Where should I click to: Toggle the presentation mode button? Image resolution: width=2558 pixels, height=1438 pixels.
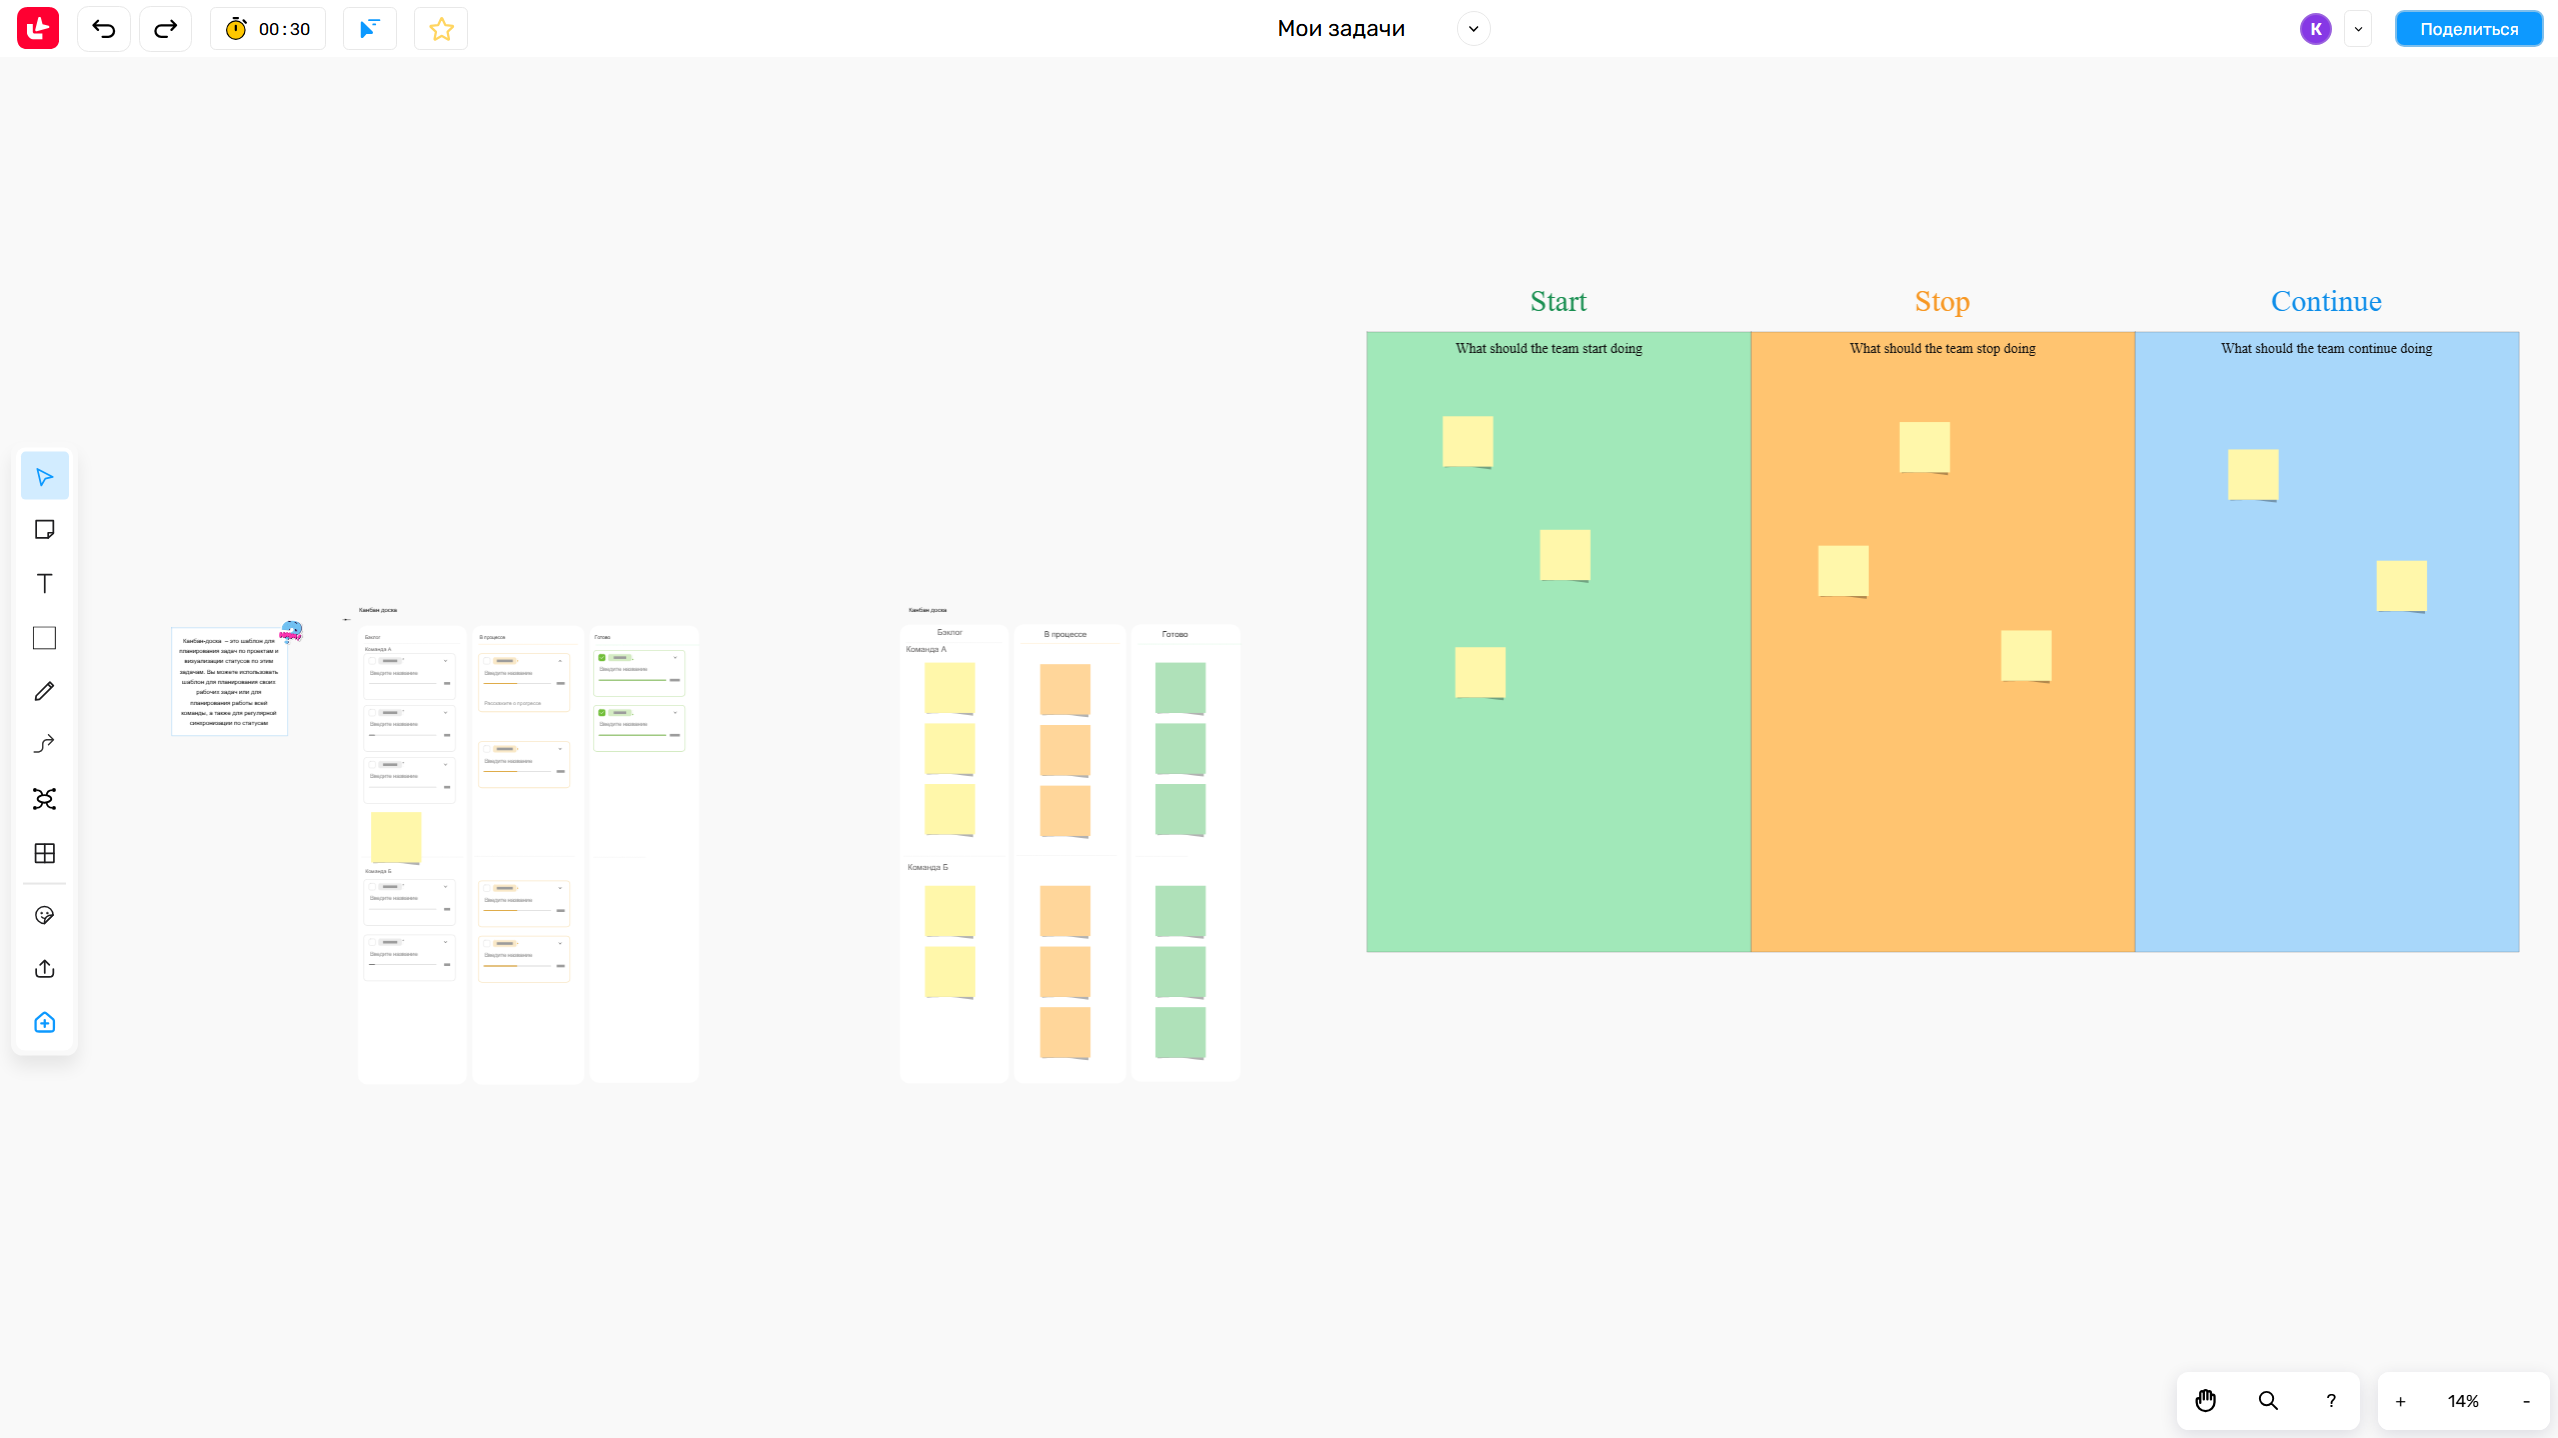tap(369, 29)
